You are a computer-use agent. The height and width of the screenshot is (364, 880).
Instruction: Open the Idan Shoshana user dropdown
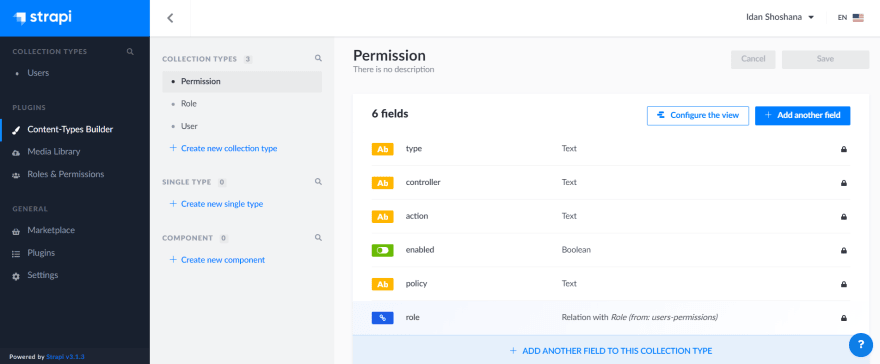coord(780,17)
